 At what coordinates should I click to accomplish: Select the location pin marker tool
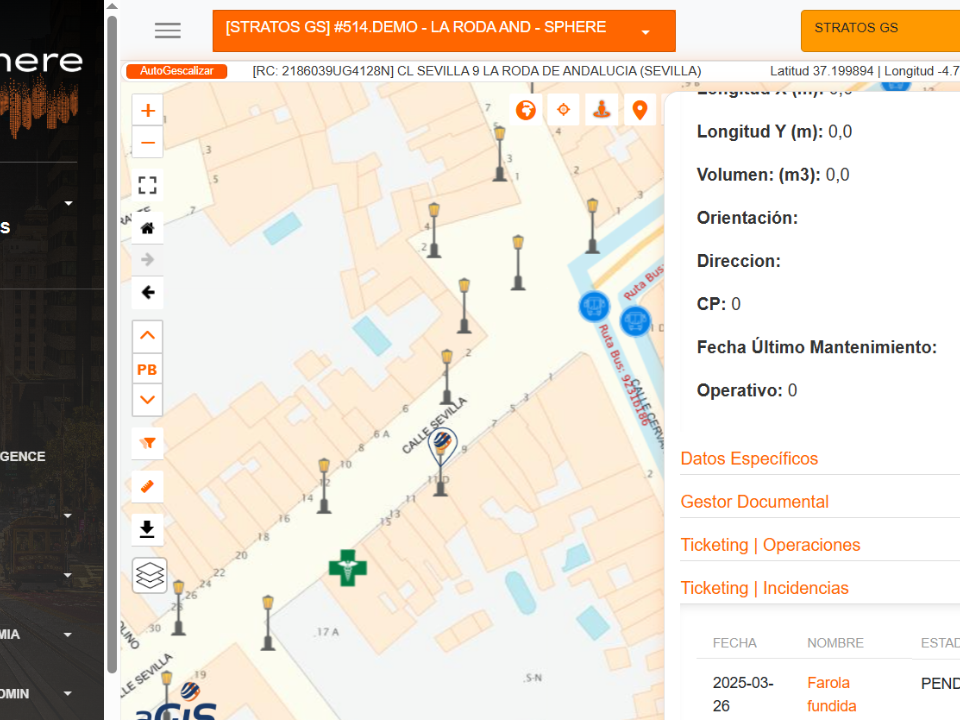[640, 110]
